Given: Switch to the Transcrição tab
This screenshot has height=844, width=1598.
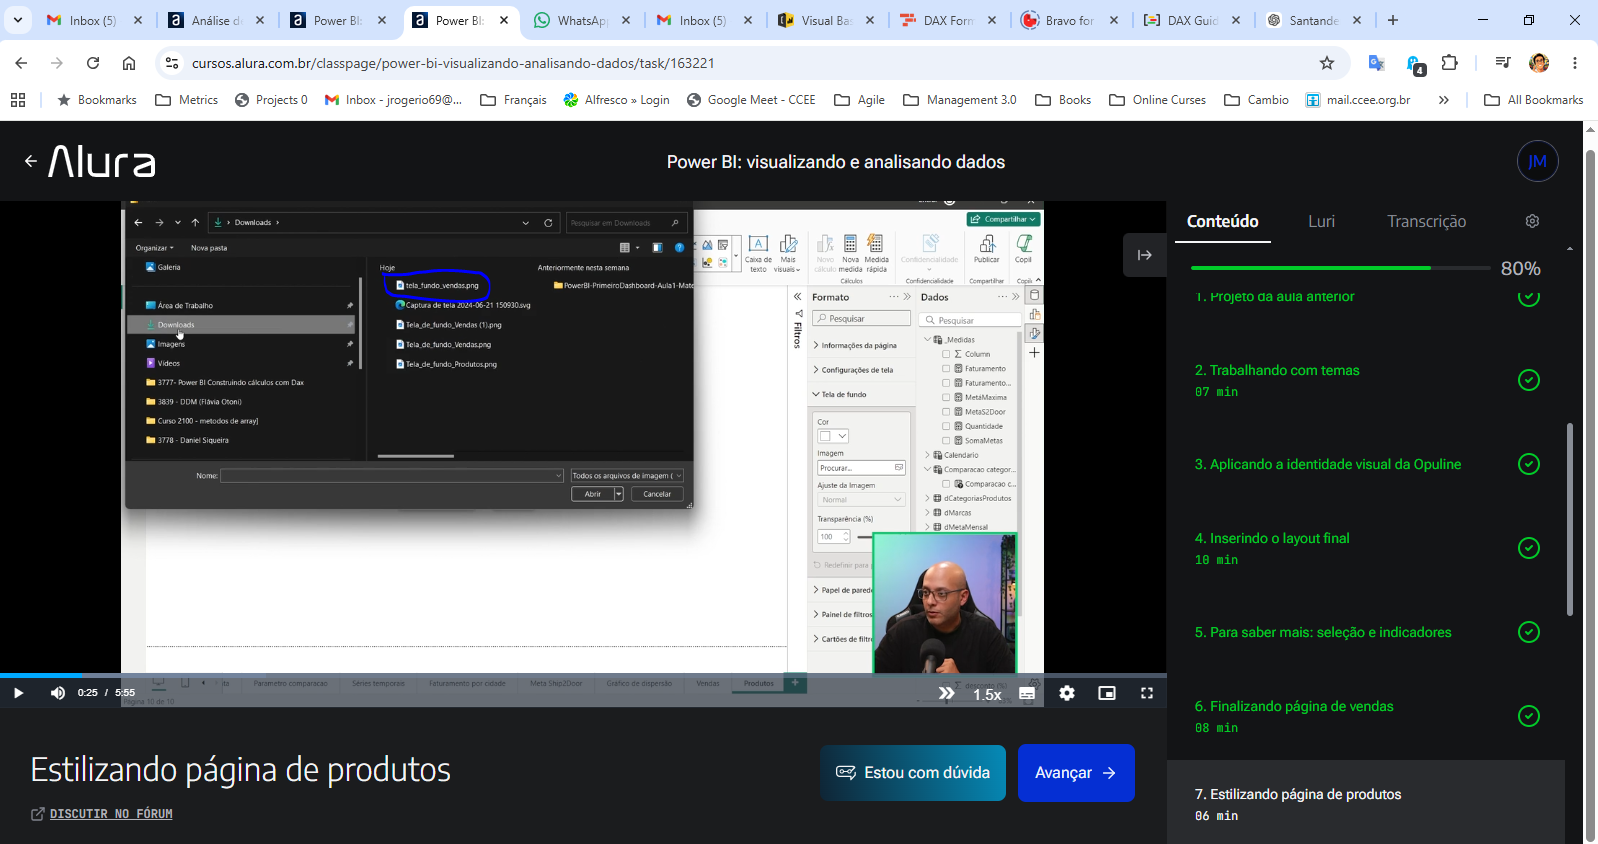Looking at the screenshot, I should 1426,221.
